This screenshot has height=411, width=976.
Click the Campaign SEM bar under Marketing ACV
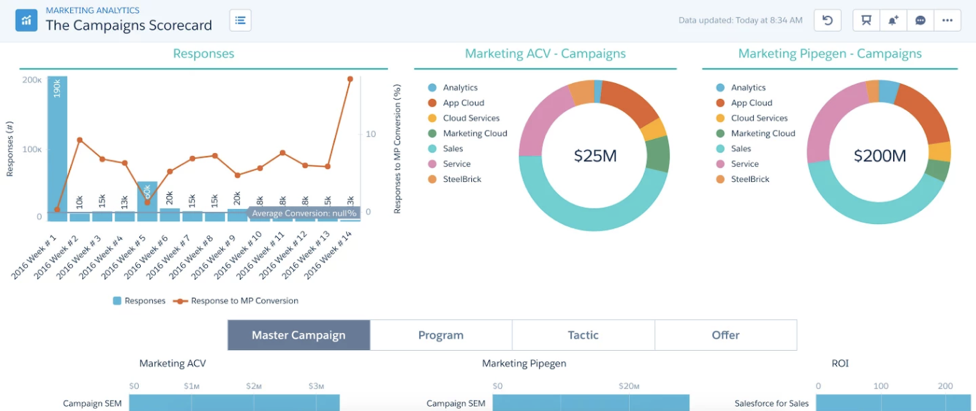(x=234, y=403)
